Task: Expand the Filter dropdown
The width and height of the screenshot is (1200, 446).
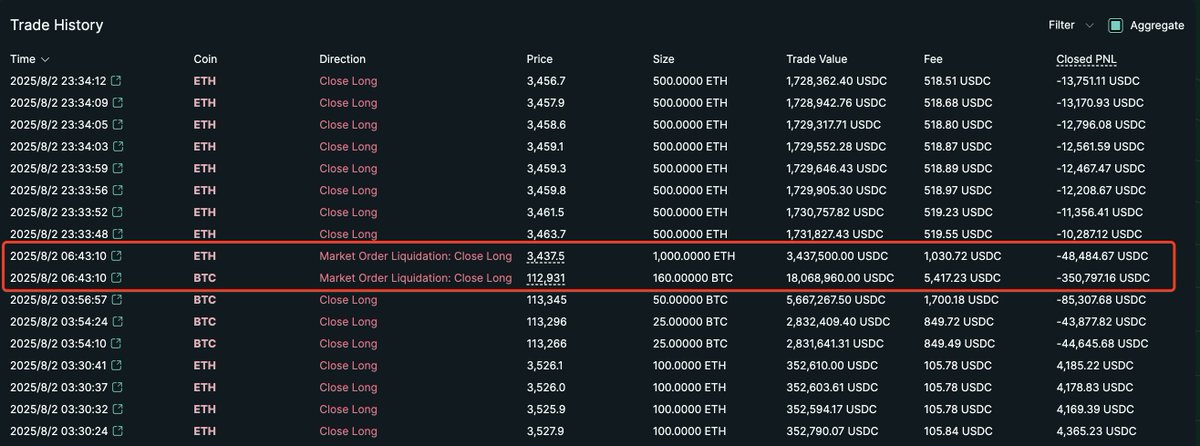Action: tap(1069, 25)
